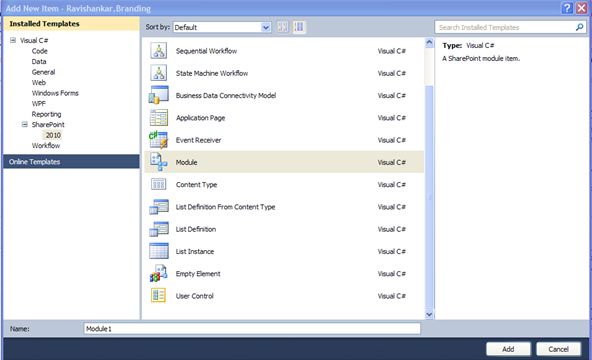Switch to medium icons list view
Screen dimensions: 592x360
point(299,27)
